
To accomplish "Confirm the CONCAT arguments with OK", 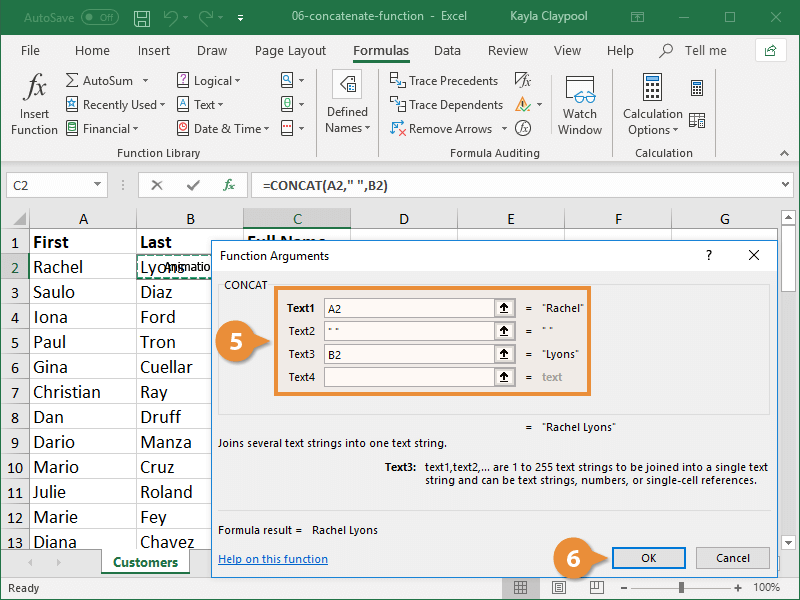I will tap(649, 557).
